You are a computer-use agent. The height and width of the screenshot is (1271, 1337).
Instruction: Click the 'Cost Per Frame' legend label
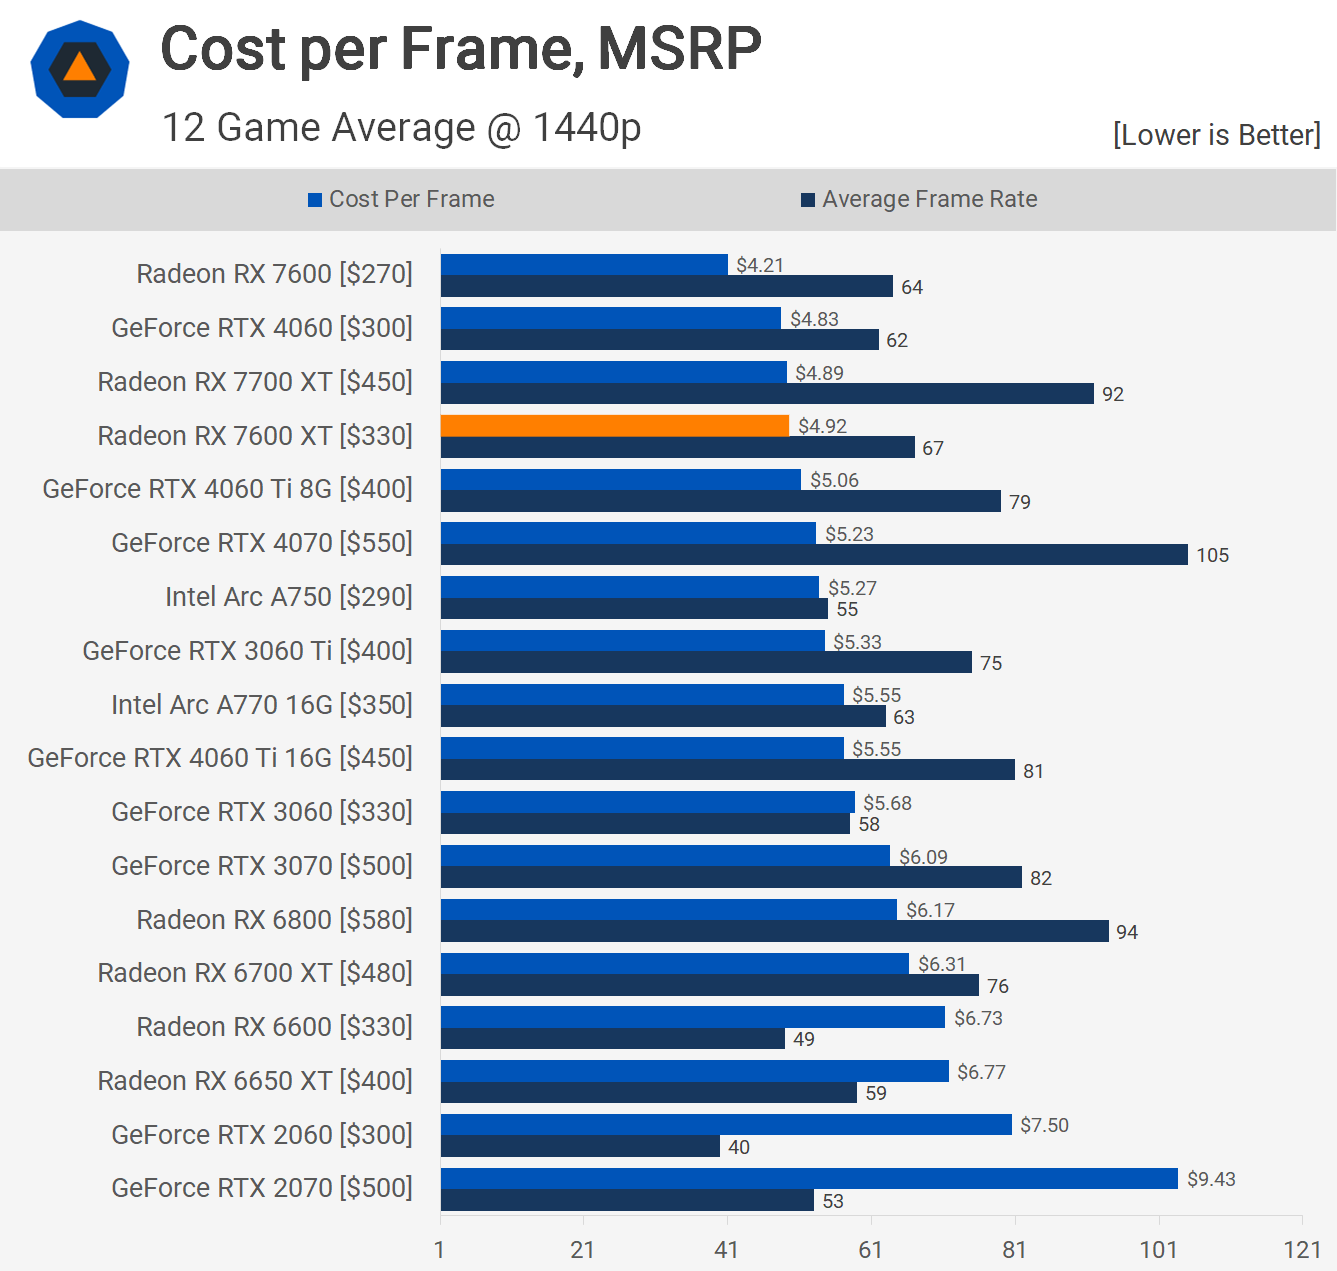click(412, 199)
